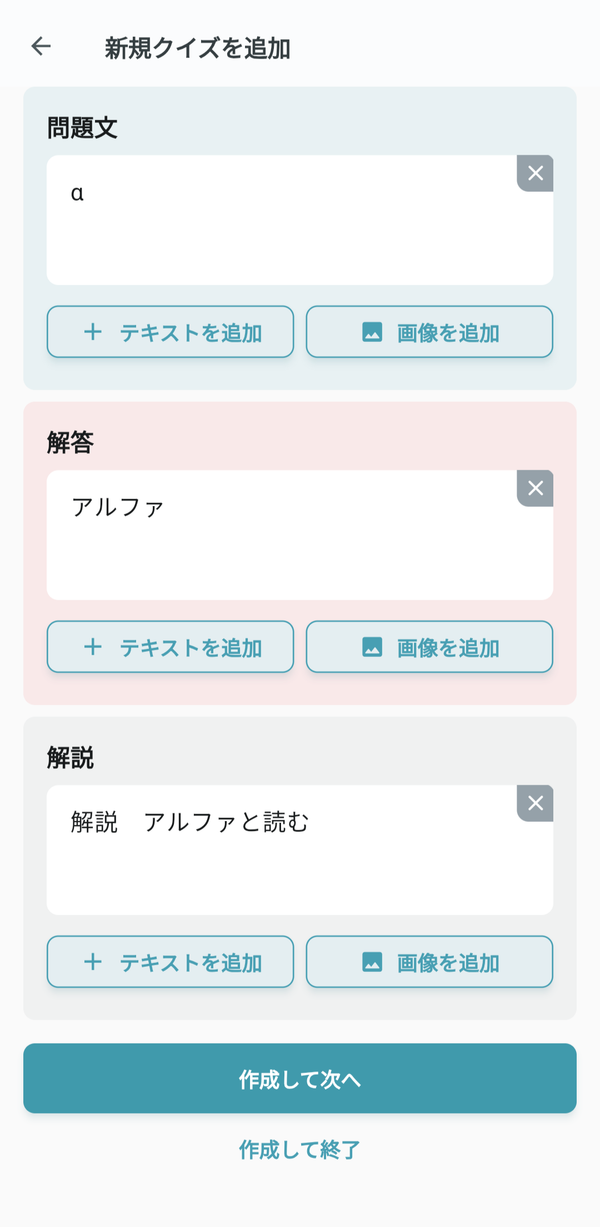Click plus icon in 問題文 テキストを追加 button
The height and width of the screenshot is (1227, 600).
[93, 332]
